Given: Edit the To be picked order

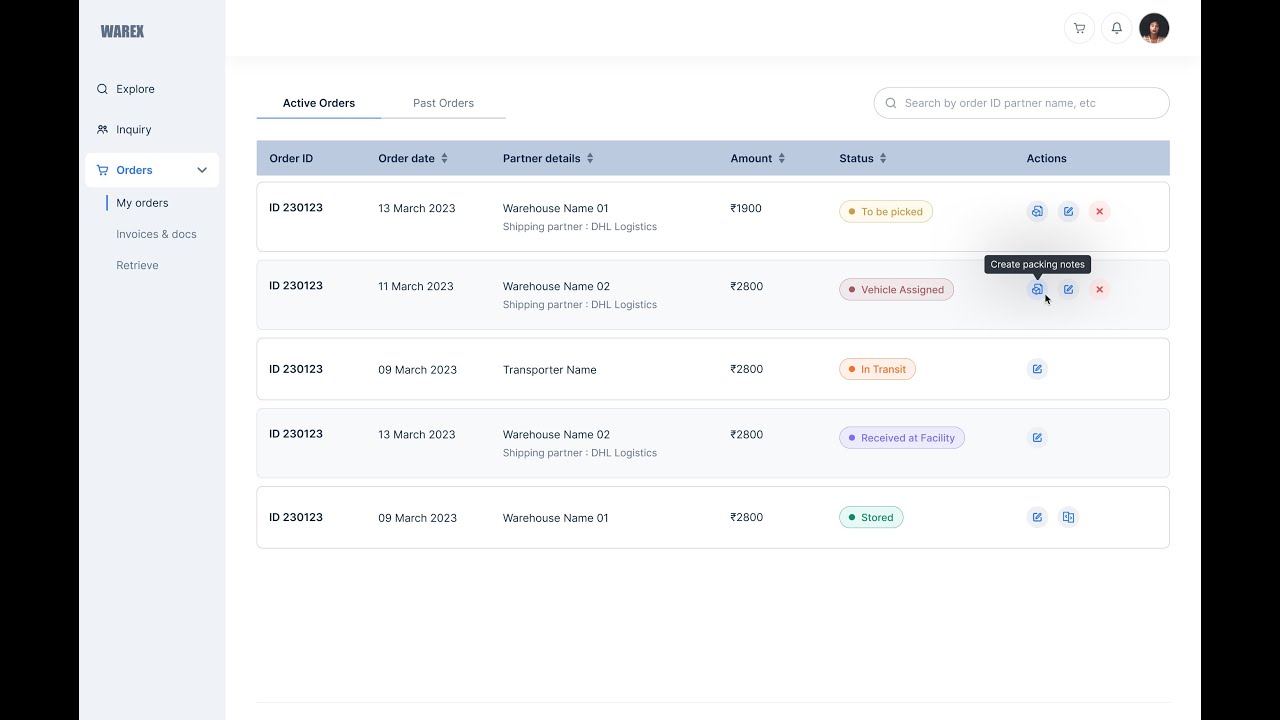Looking at the screenshot, I should (1068, 212).
